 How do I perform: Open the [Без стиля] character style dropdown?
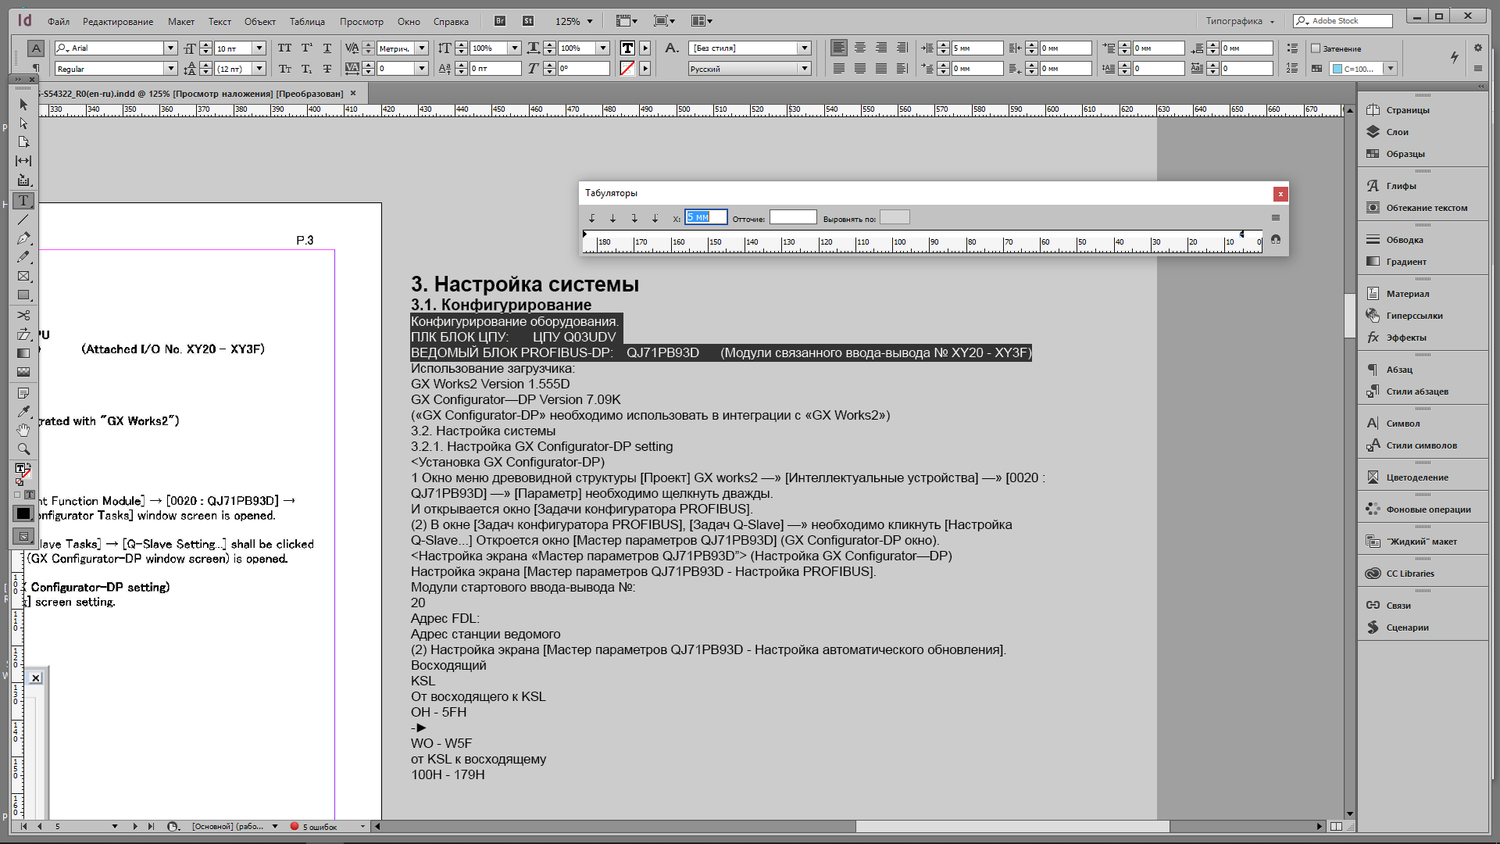tap(804, 48)
